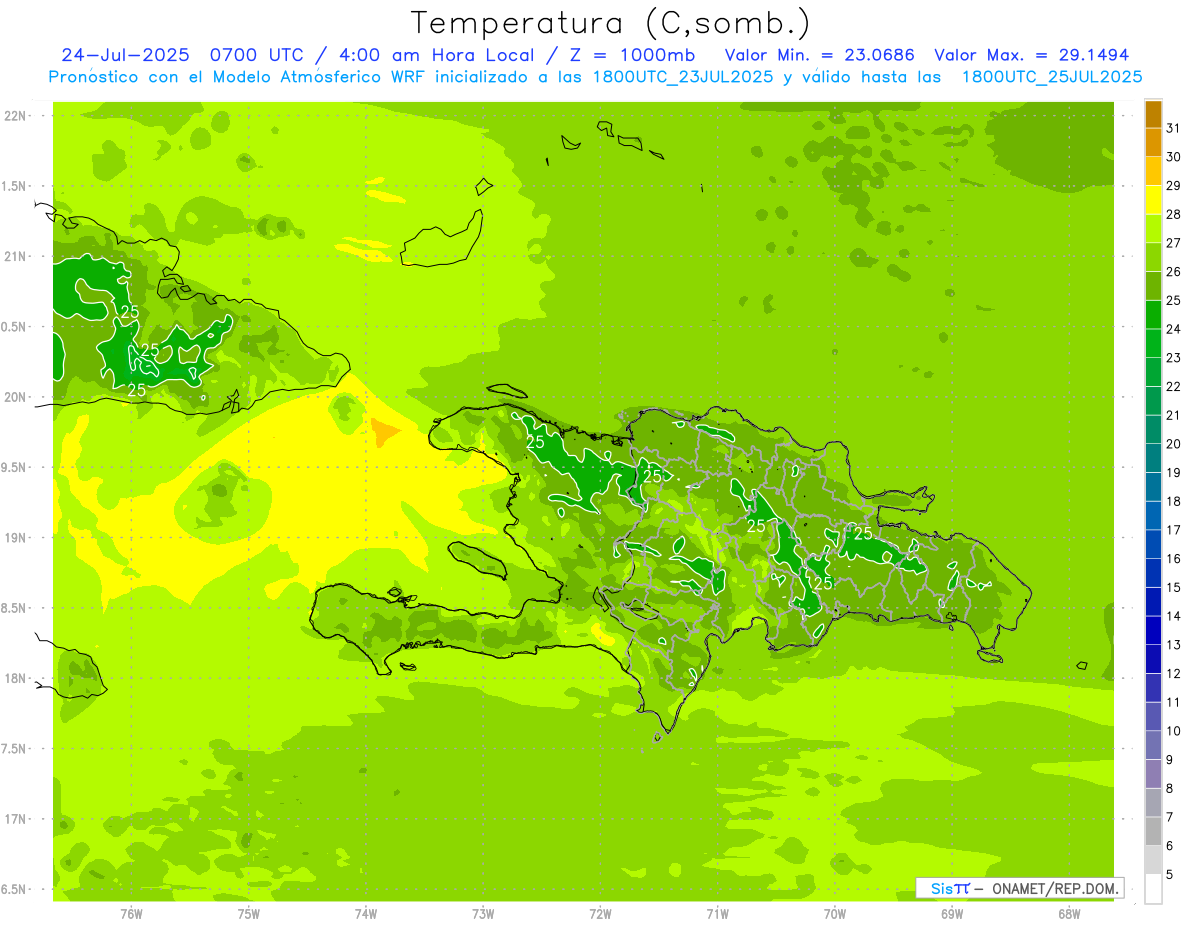Pick the green legend swatch between 24 and 25

coord(1153,315)
